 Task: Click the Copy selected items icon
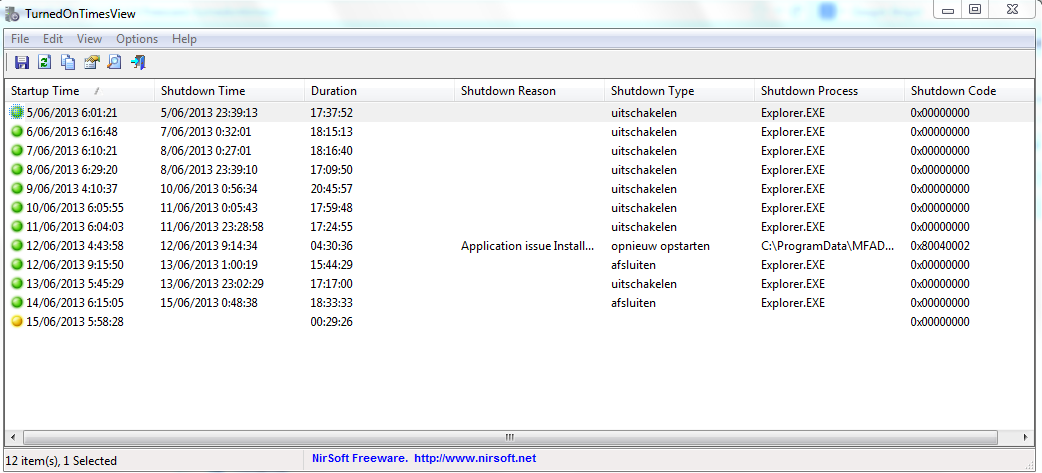tap(68, 63)
